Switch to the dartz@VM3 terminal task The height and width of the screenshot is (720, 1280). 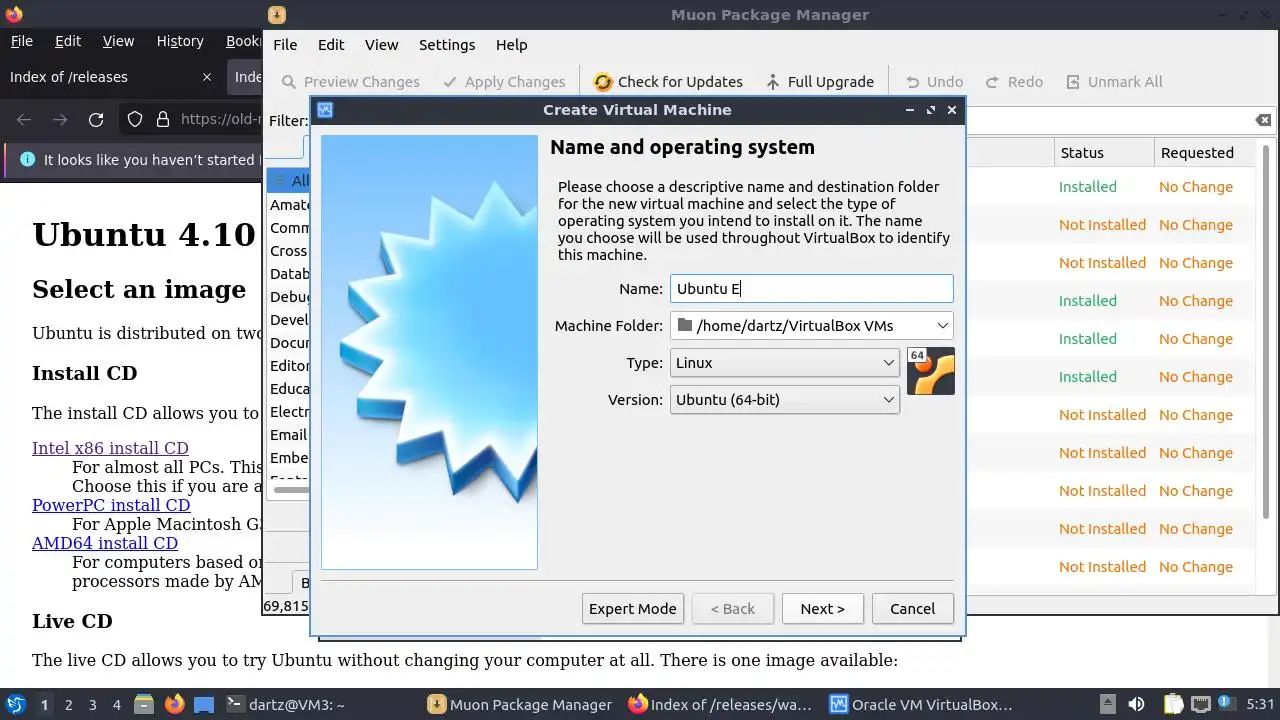(285, 704)
